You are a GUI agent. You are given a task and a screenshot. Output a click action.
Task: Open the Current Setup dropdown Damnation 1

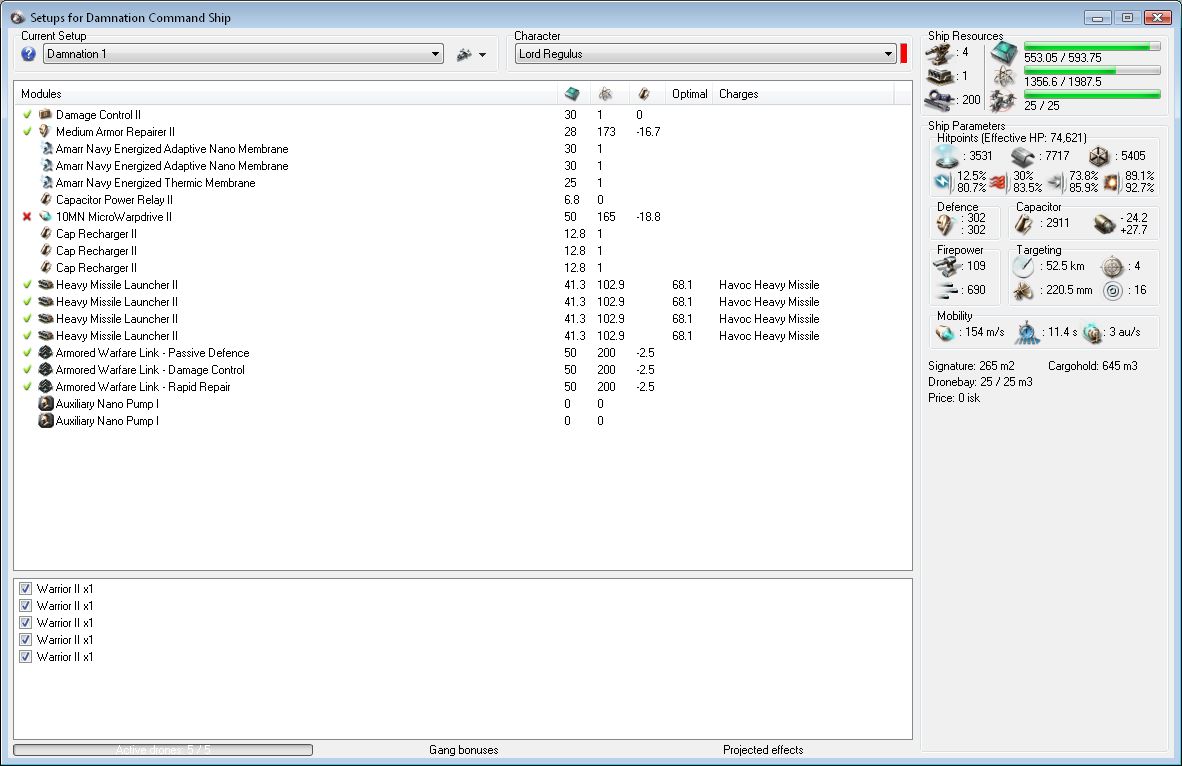click(243, 54)
